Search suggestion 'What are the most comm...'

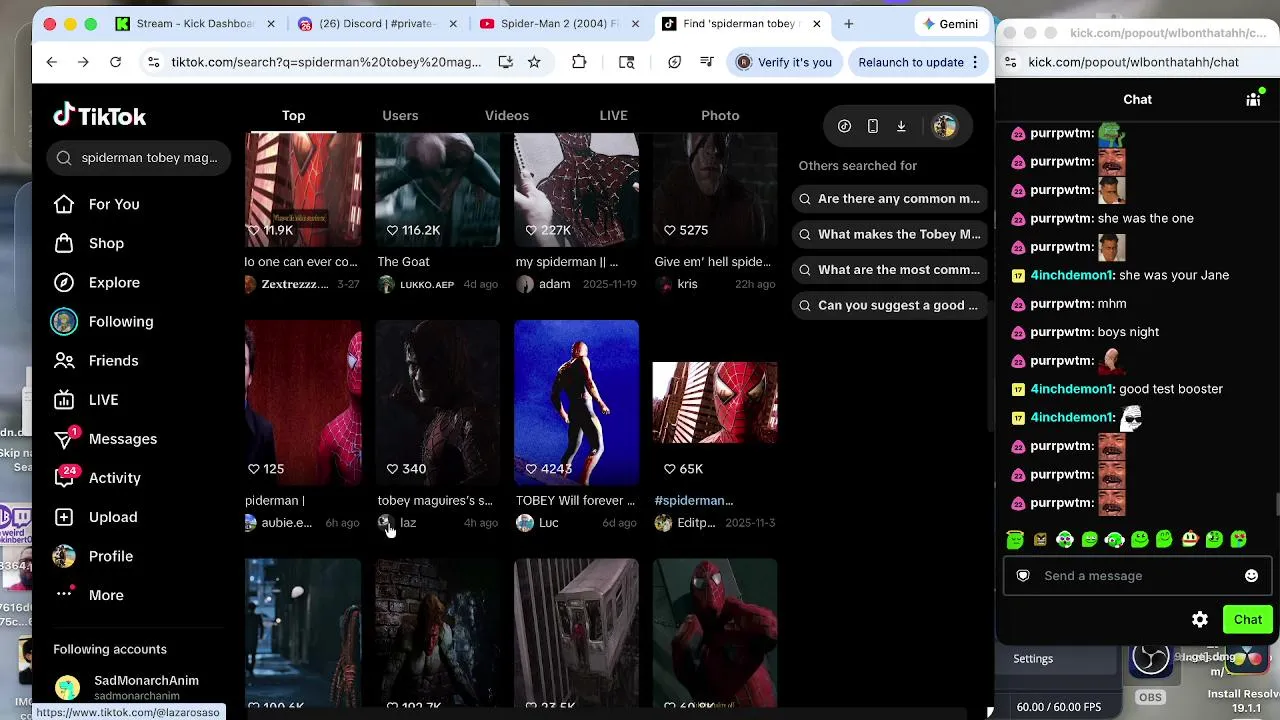(889, 269)
